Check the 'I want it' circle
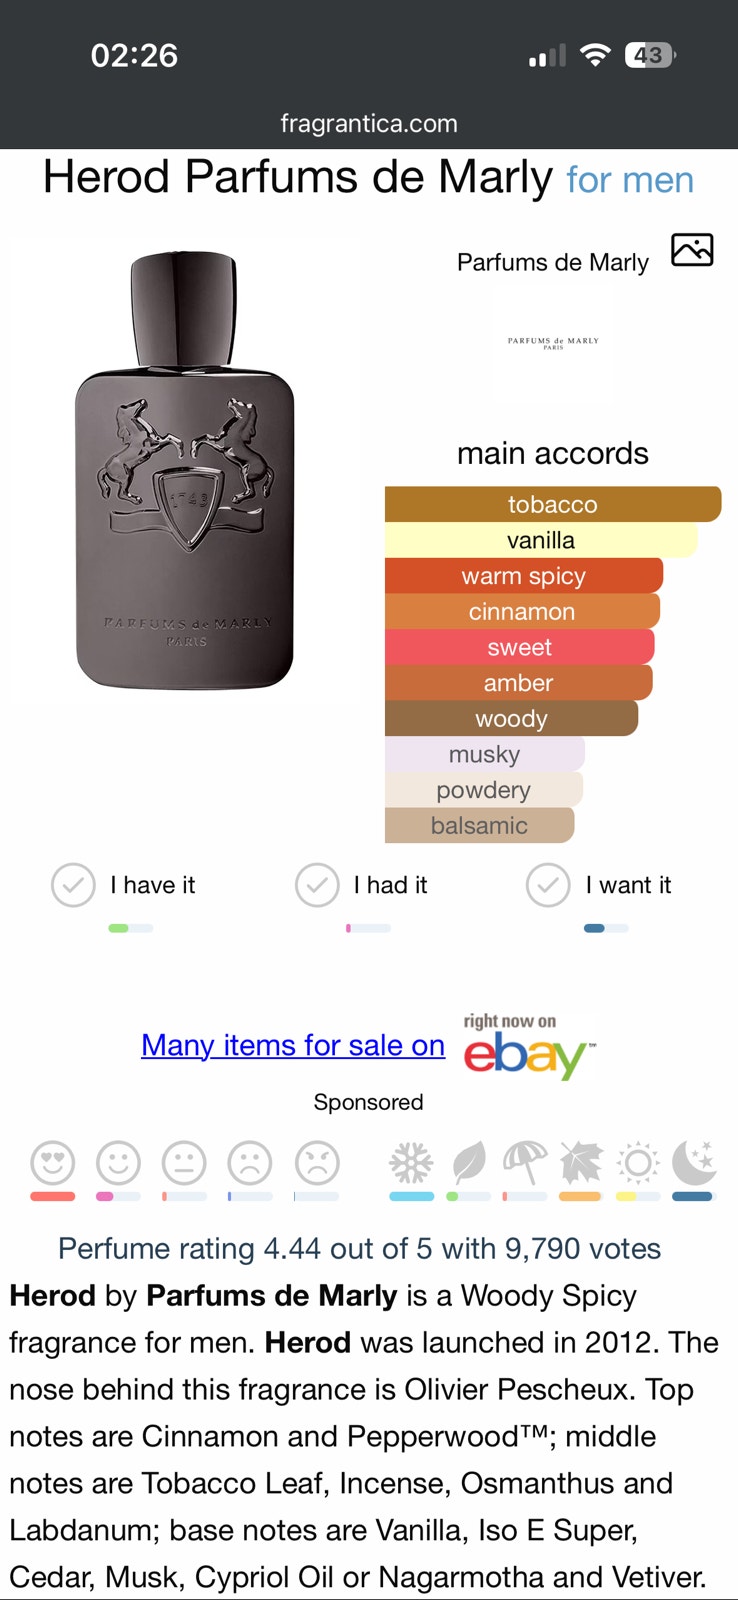This screenshot has width=738, height=1600. (x=548, y=885)
